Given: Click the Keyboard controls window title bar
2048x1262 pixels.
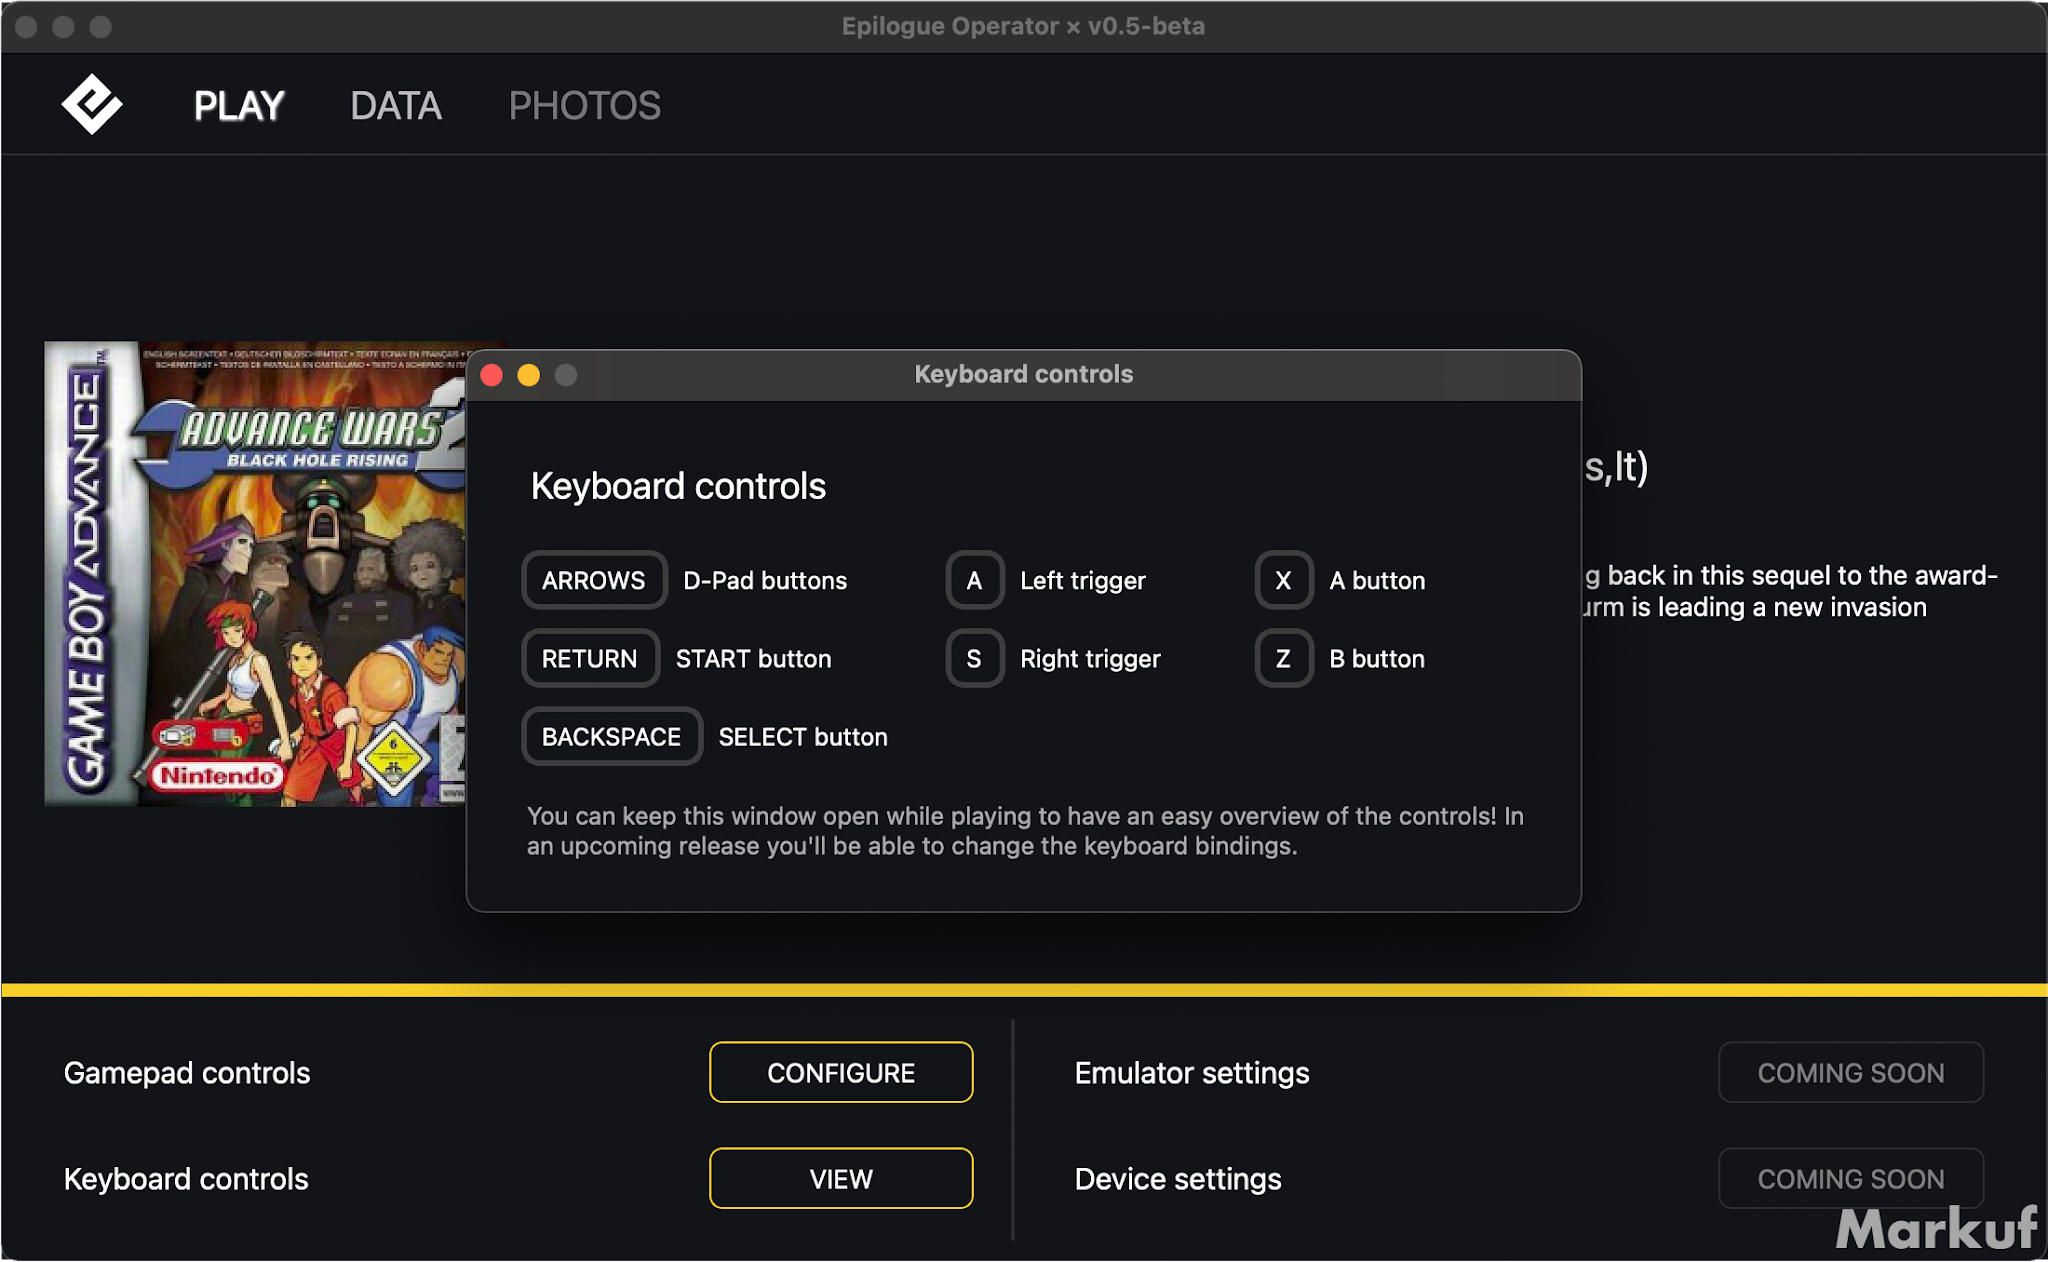Looking at the screenshot, I should pyautogui.click(x=1023, y=375).
